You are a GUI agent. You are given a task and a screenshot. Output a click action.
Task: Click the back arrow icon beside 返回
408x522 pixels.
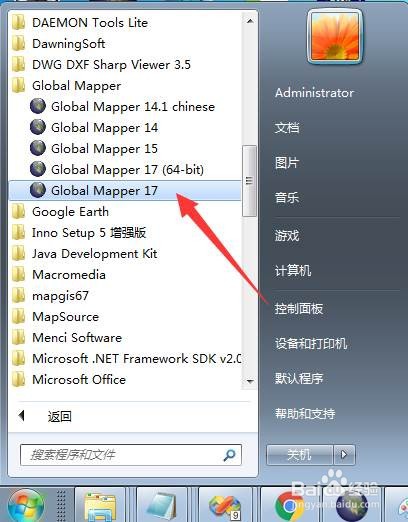[x=22, y=415]
